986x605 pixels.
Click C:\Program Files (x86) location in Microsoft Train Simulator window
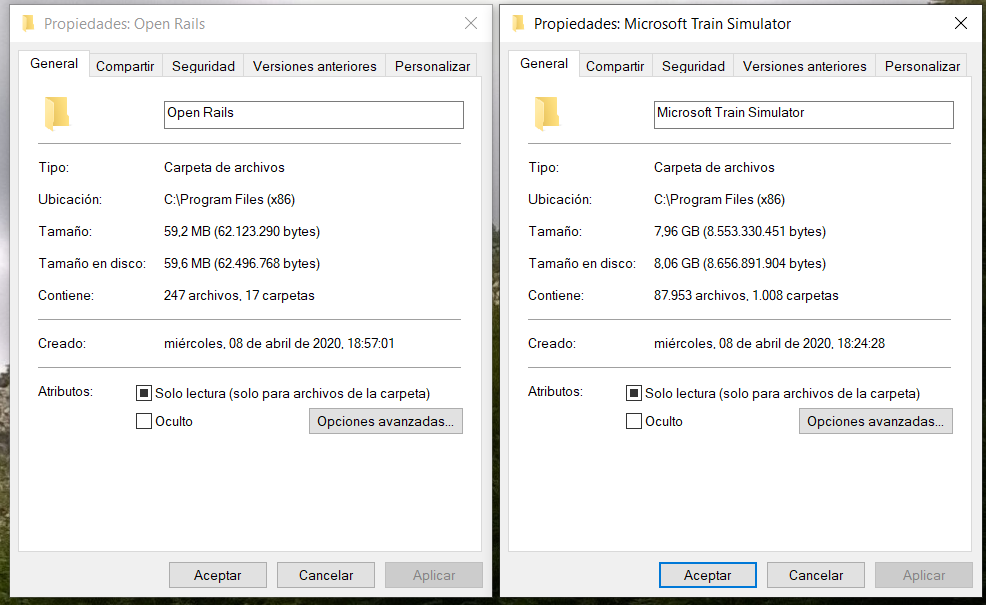point(719,199)
